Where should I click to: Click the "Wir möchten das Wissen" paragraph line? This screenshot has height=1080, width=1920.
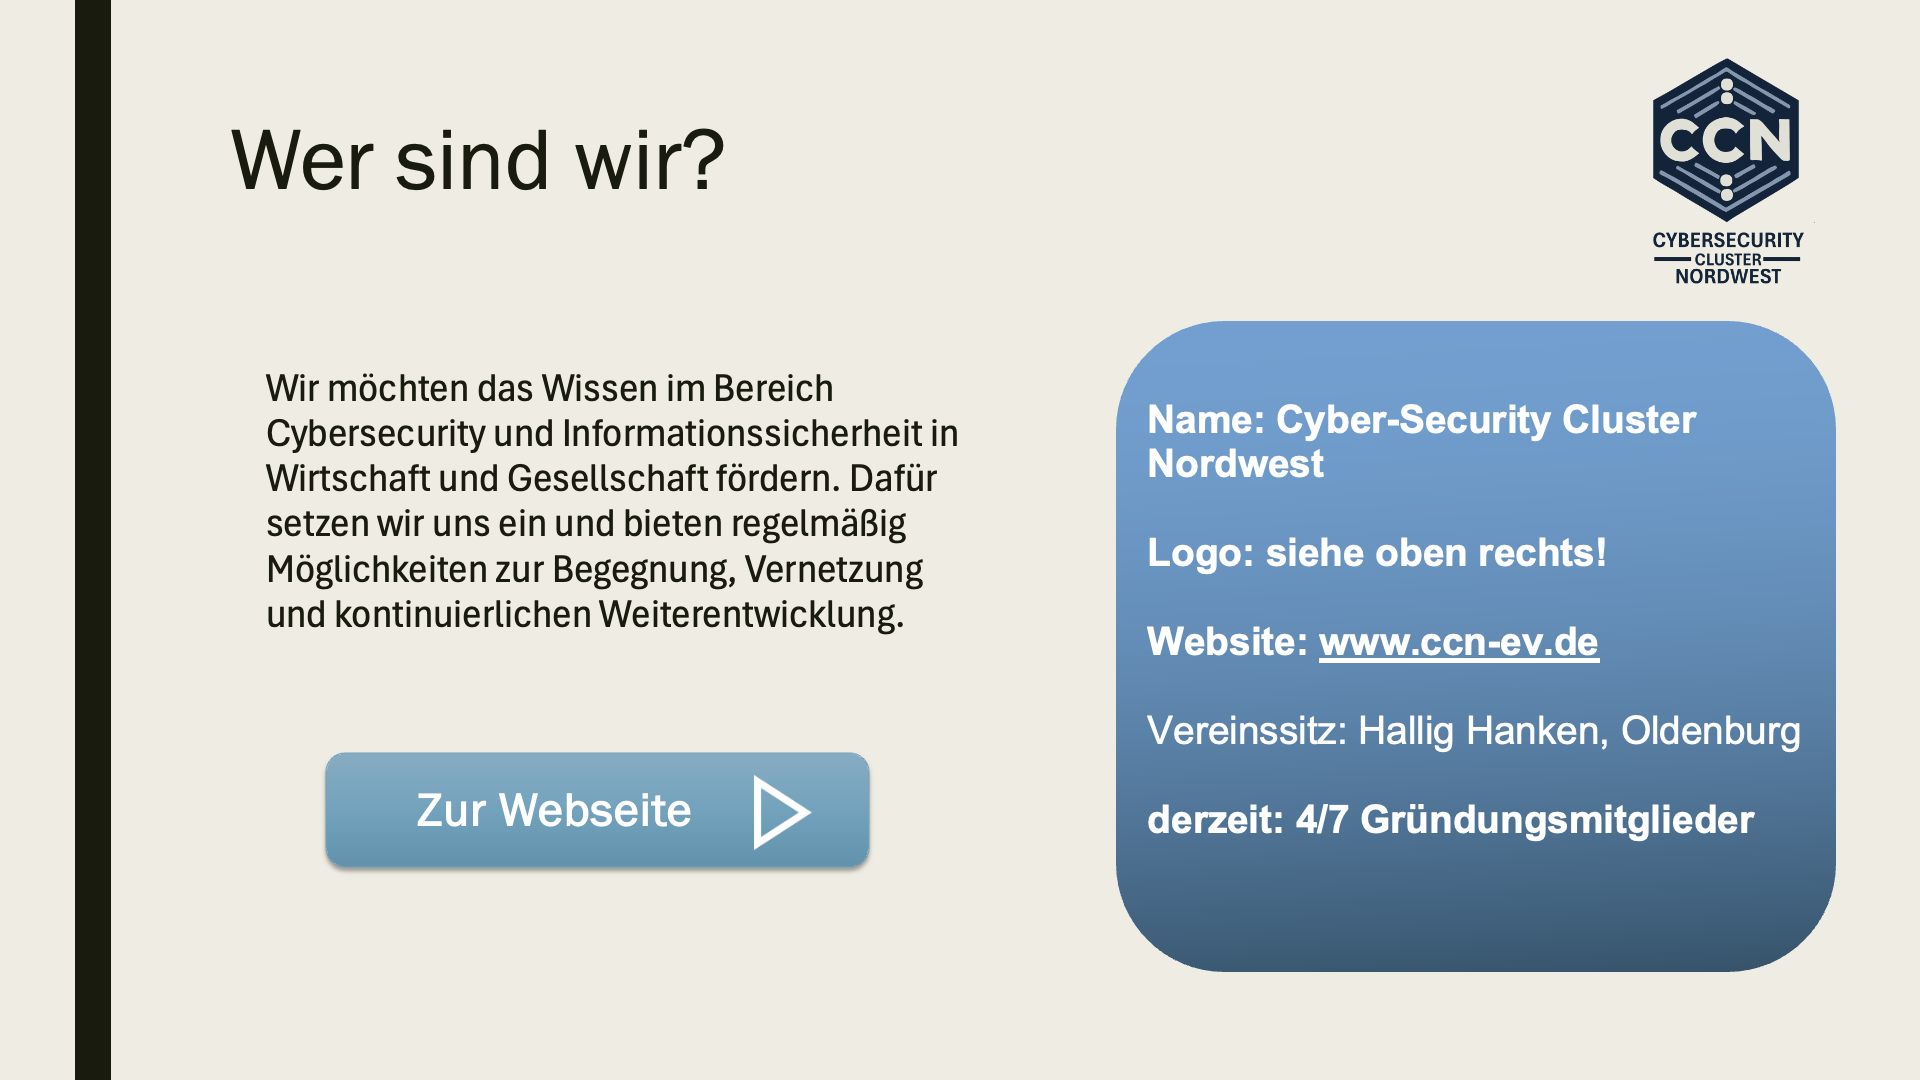[549, 388]
